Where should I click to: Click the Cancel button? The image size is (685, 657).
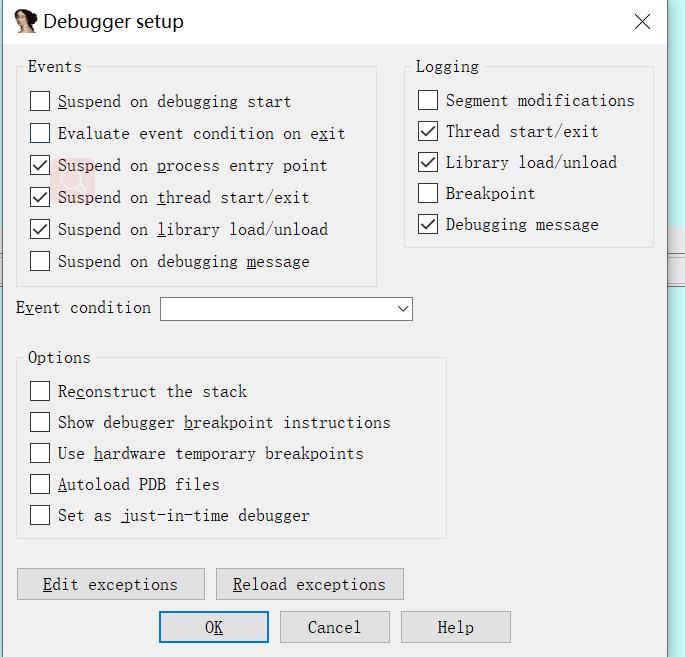coord(335,627)
